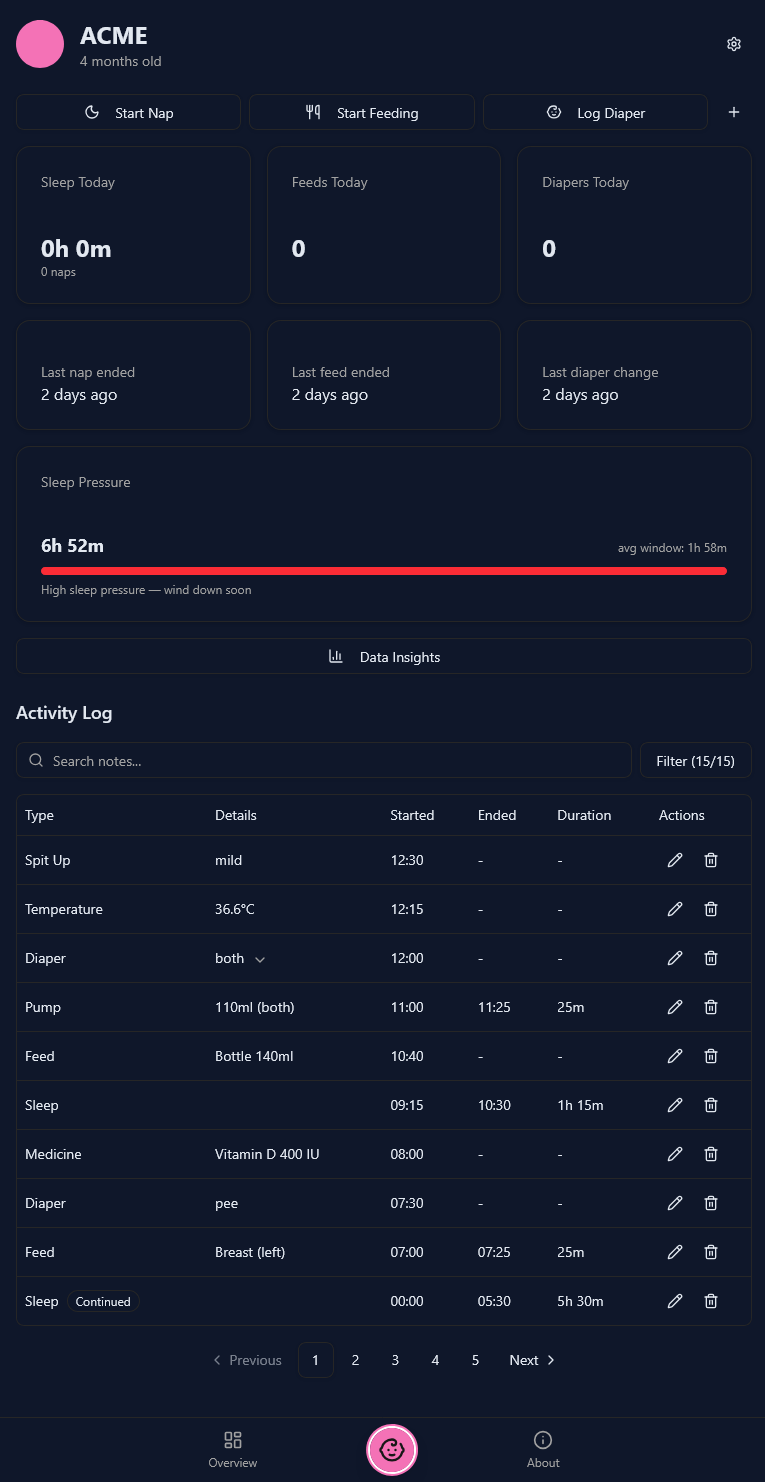Open page 3 of the activity log
The height and width of the screenshot is (1482, 765).
click(395, 1360)
